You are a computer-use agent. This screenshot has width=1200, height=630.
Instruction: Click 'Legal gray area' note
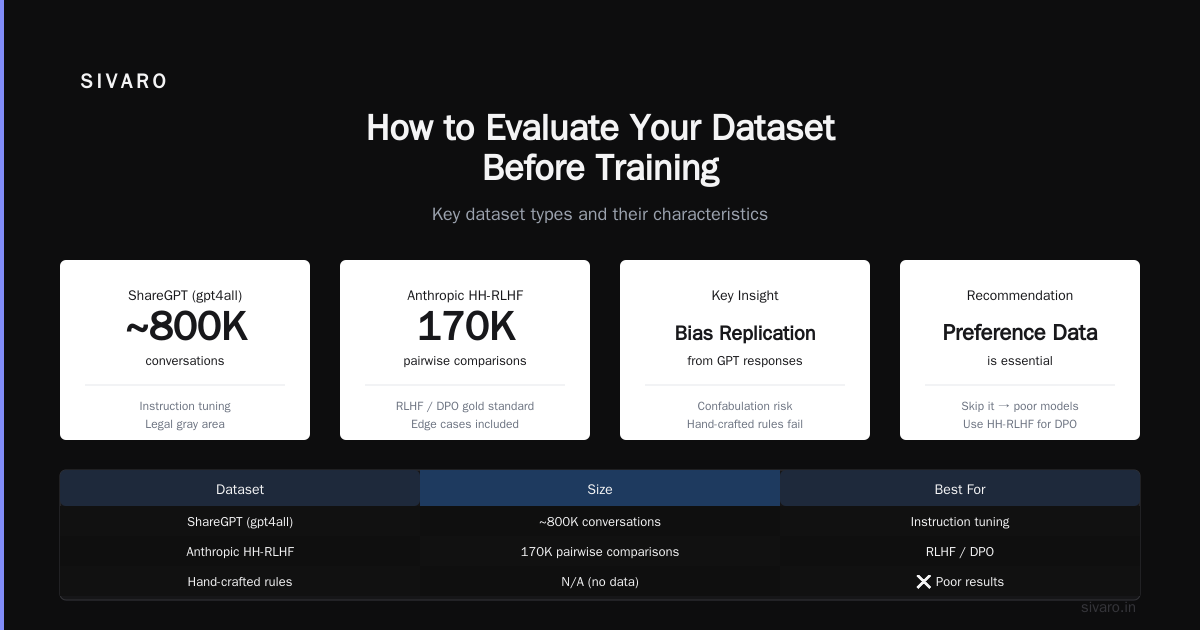tap(185, 424)
